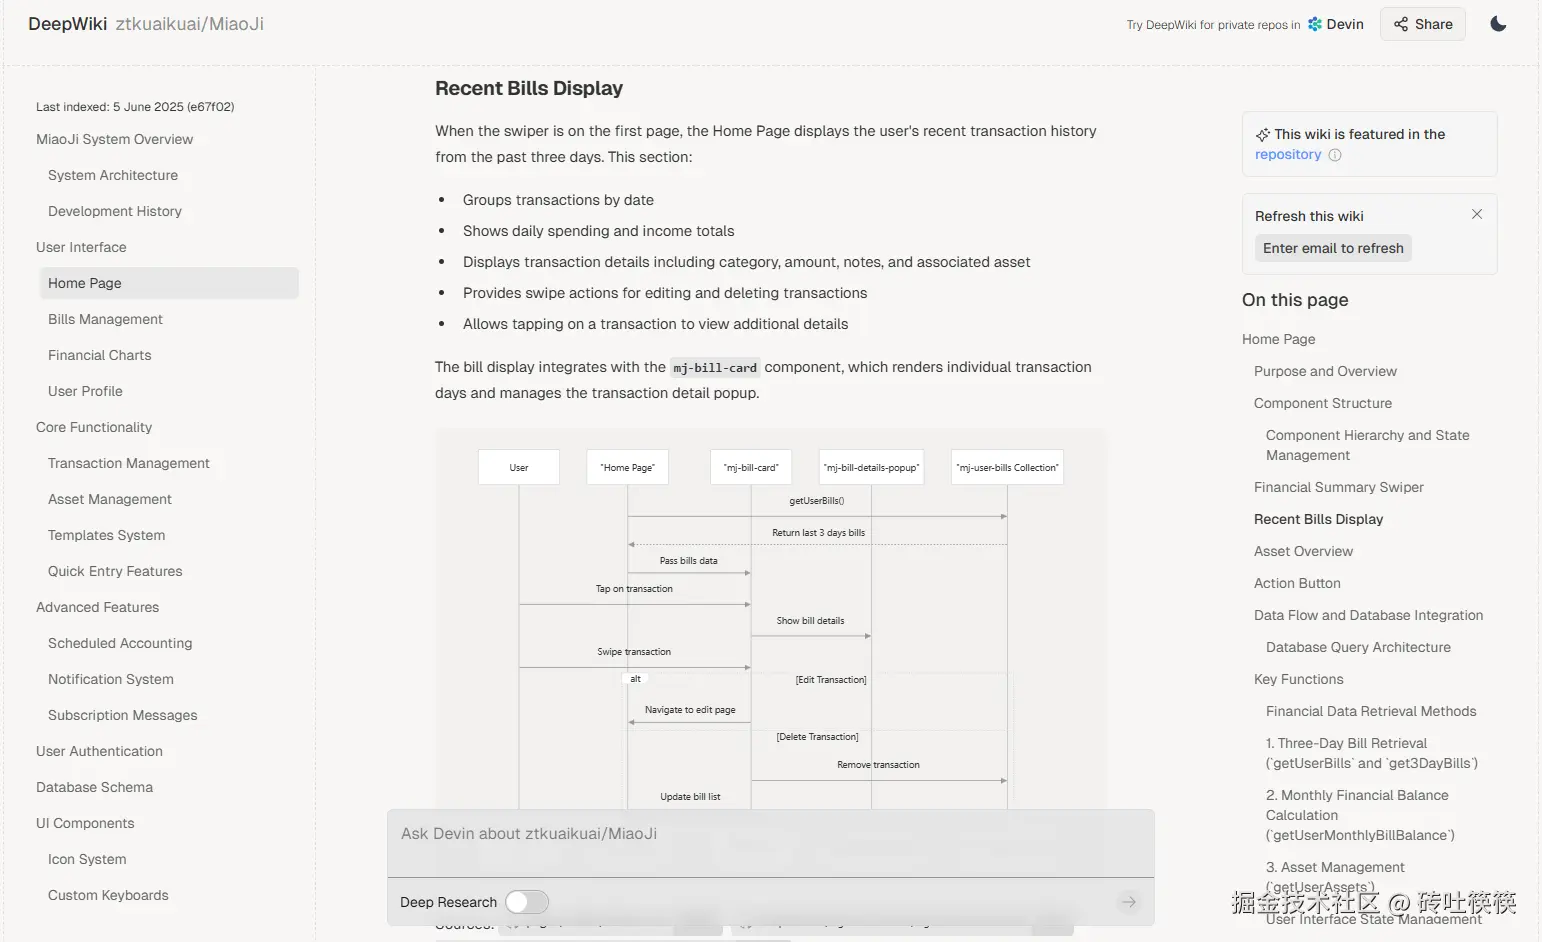Open Bills Management in sidebar
Screen dimensions: 1542x942
tap(105, 319)
